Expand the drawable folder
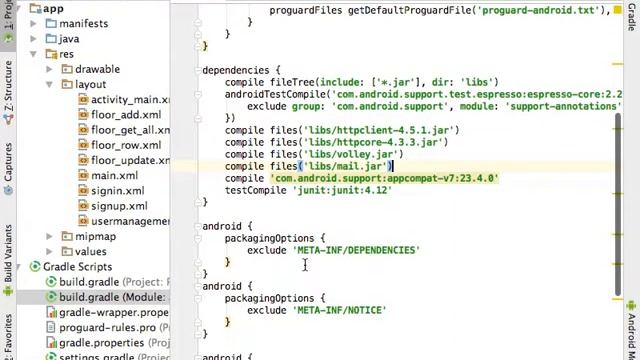The image size is (640, 360). click(x=49, y=69)
